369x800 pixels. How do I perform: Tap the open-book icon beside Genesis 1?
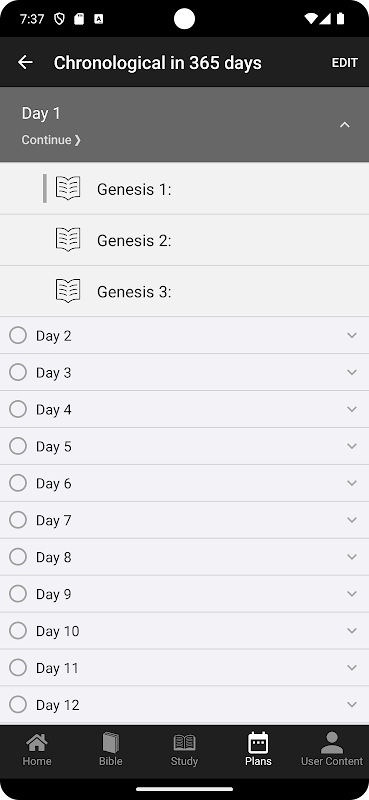pos(68,188)
